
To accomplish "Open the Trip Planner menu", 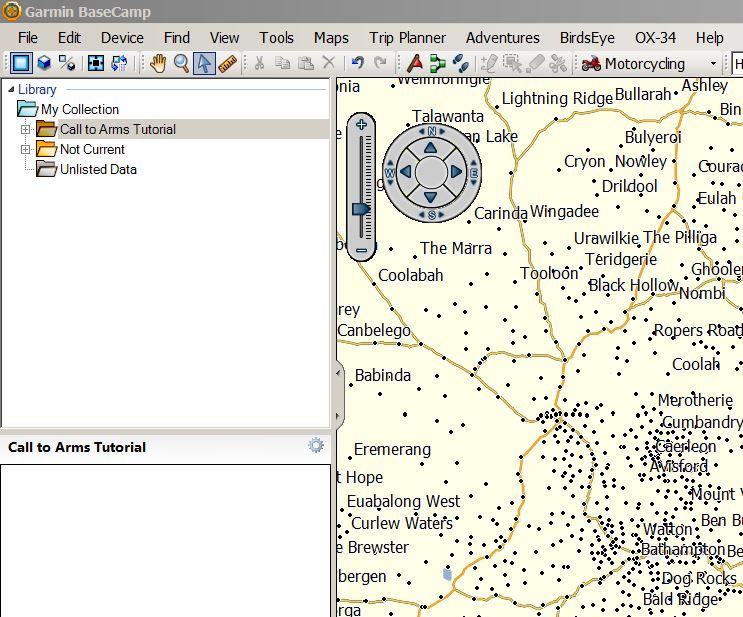I will (407, 37).
